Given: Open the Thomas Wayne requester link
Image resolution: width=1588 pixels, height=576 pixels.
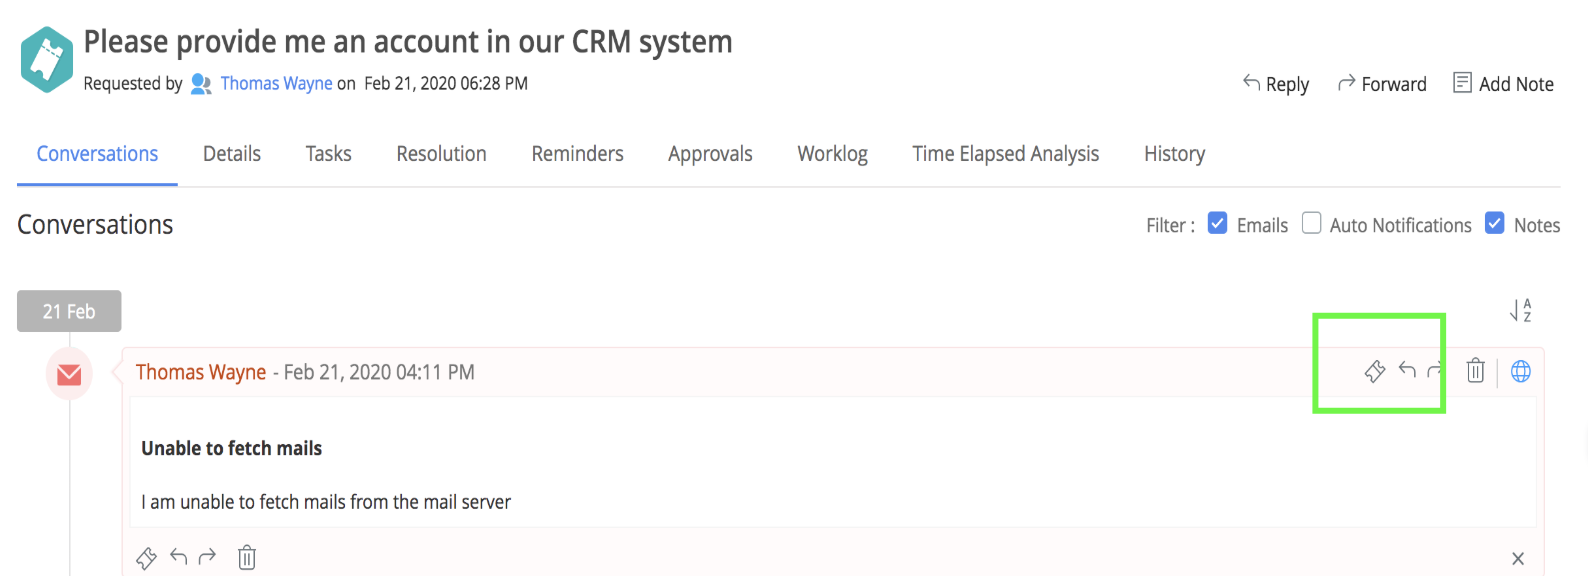Looking at the screenshot, I should [x=276, y=83].
